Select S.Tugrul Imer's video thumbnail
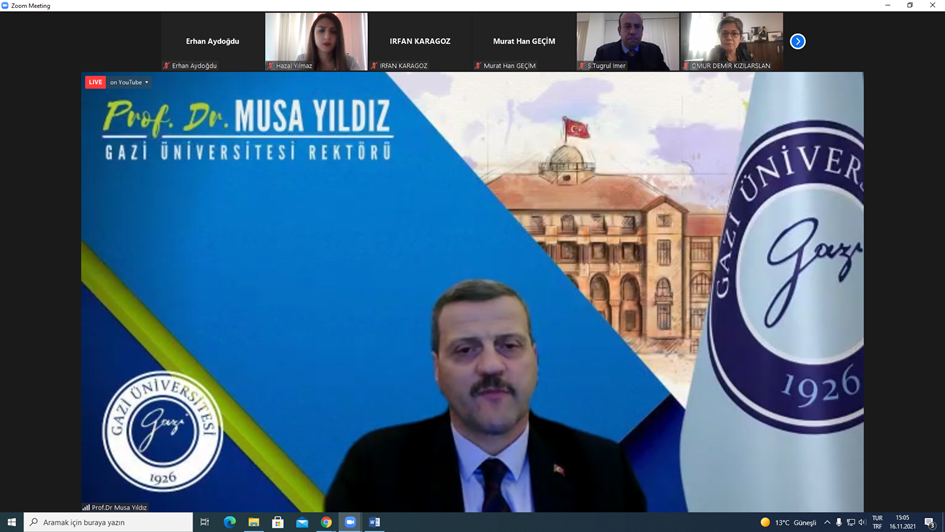Screen dimensions: 945x532 pos(628,41)
